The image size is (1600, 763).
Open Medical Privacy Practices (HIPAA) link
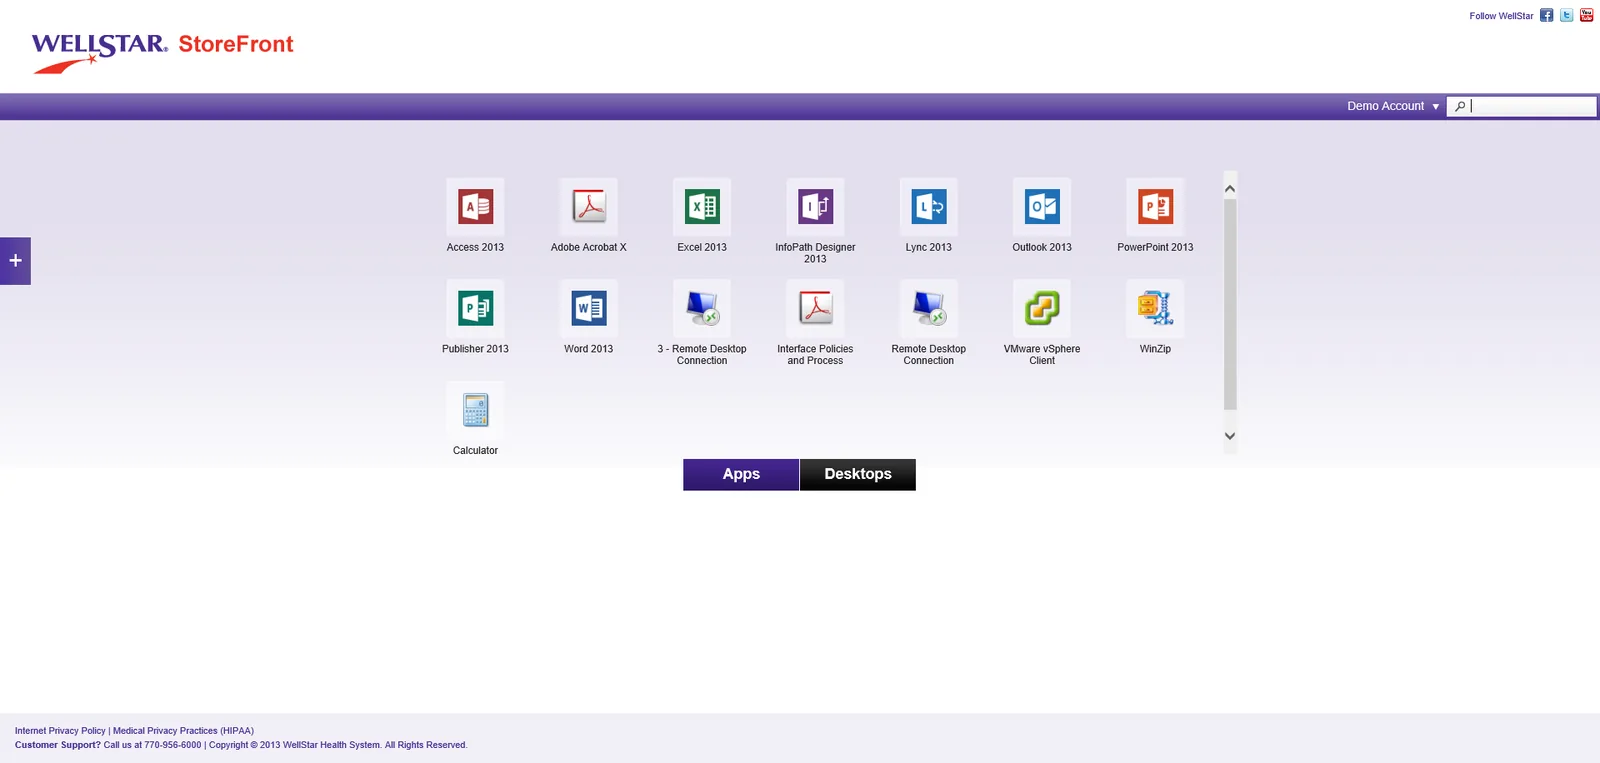(x=183, y=731)
